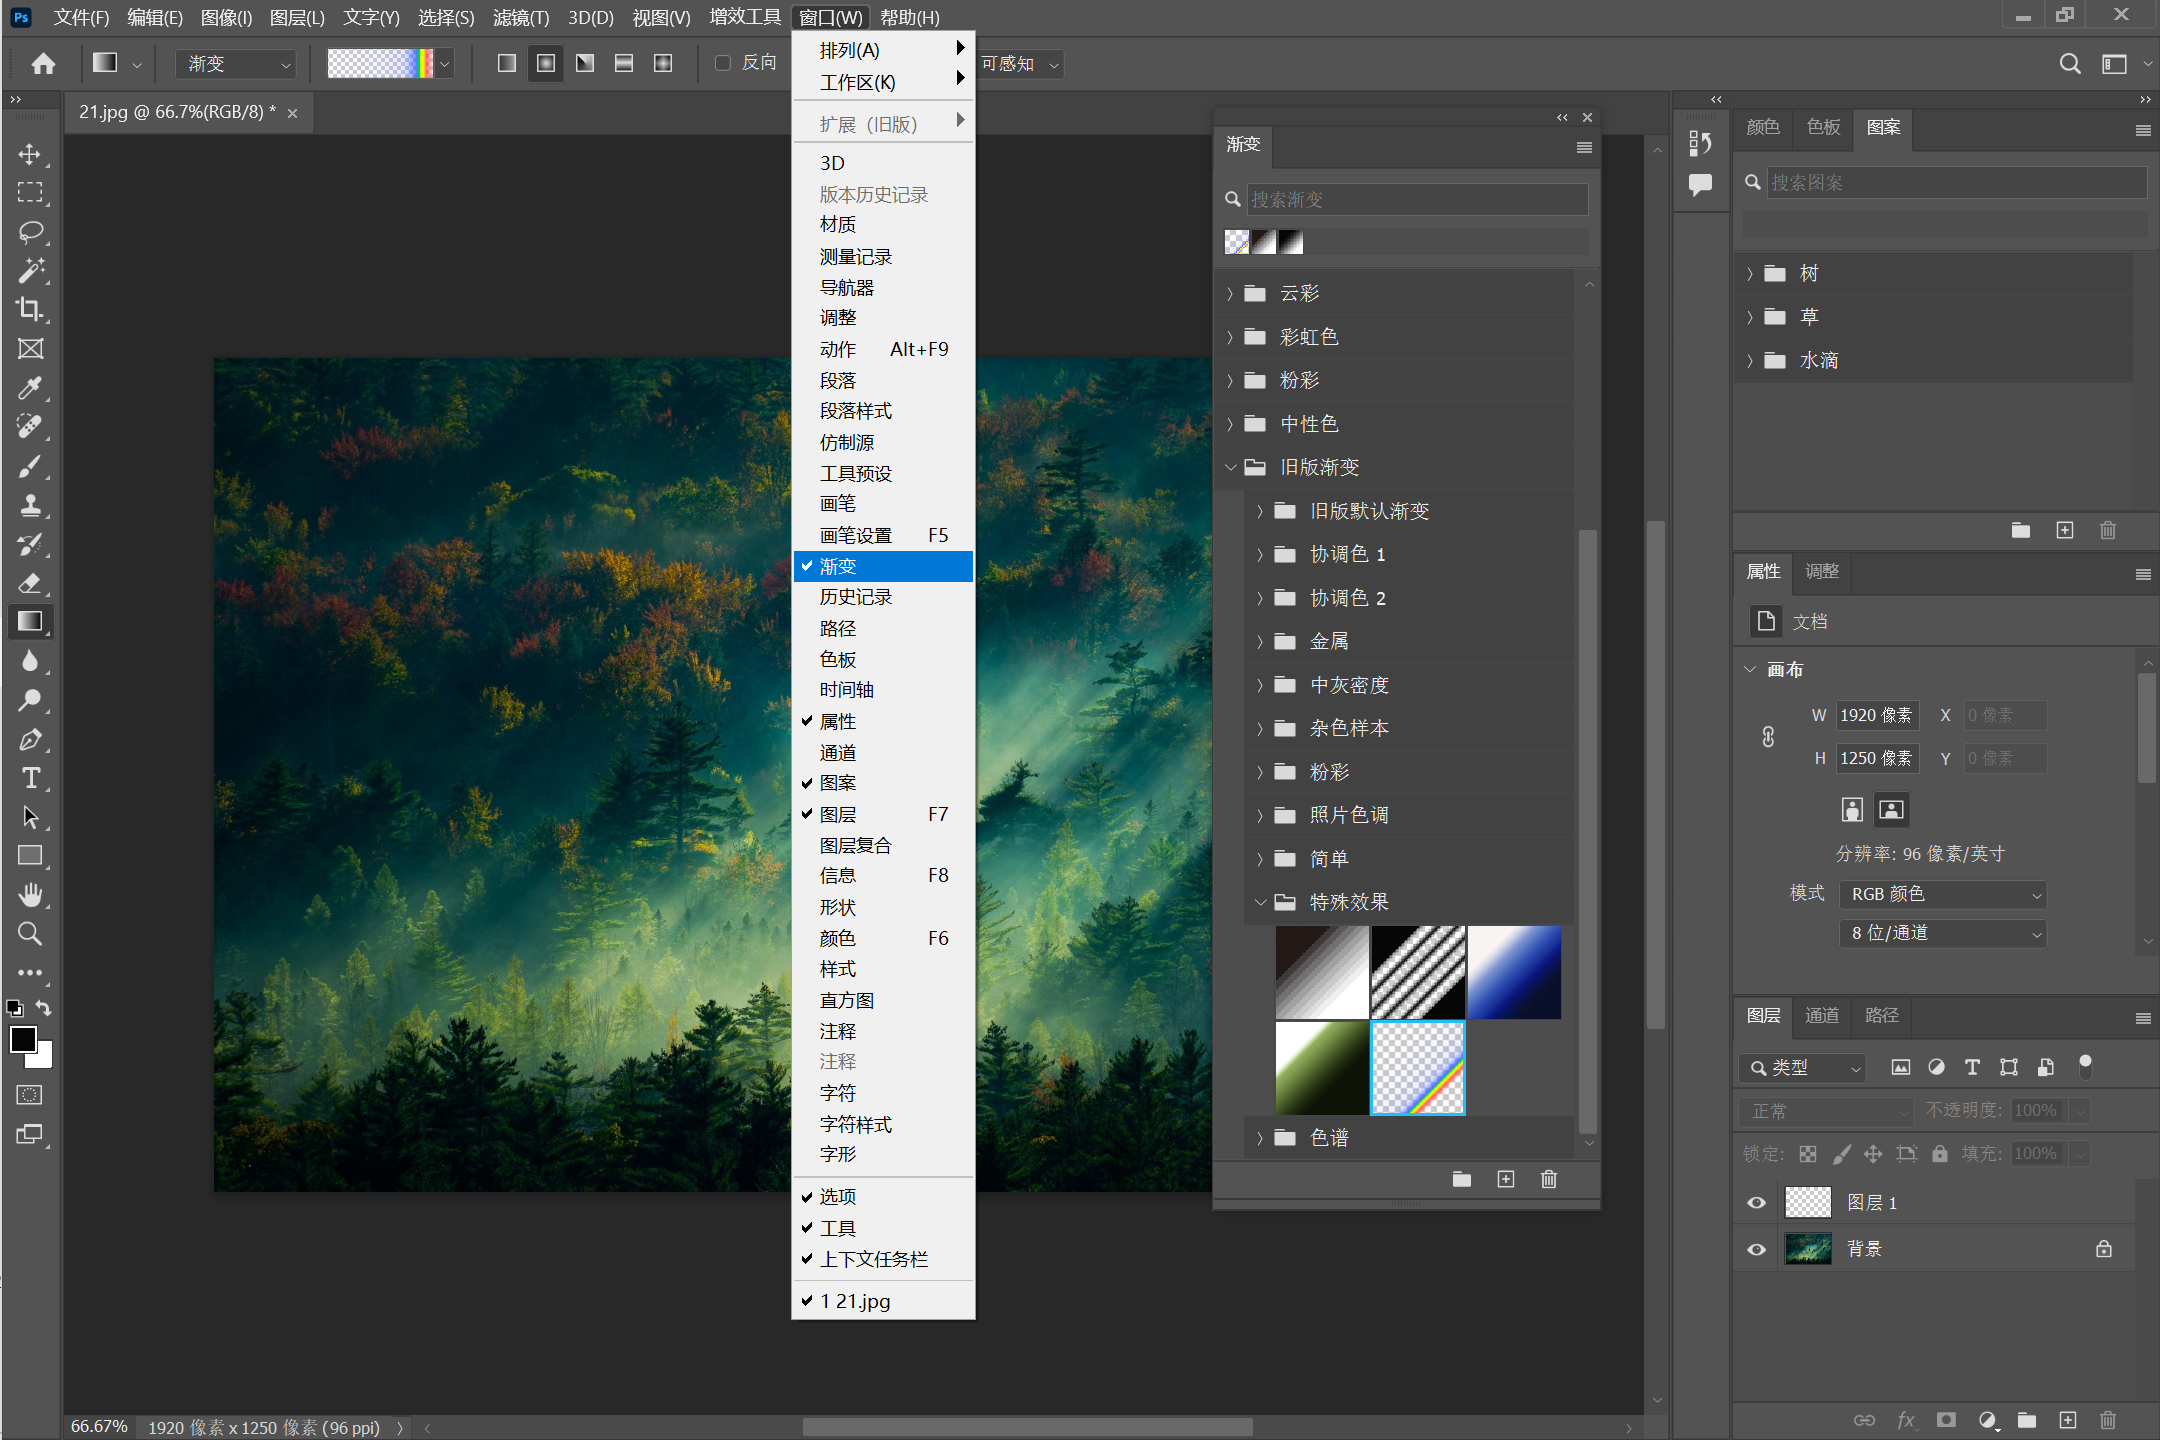The height and width of the screenshot is (1440, 2160).
Task: Click the 调整 tab beside 属性
Action: [x=1821, y=571]
